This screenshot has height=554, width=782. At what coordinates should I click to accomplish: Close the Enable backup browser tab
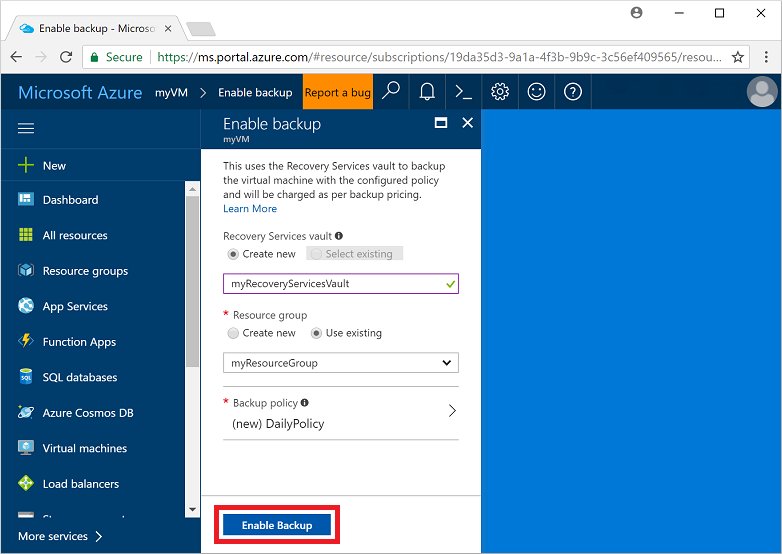tap(168, 28)
